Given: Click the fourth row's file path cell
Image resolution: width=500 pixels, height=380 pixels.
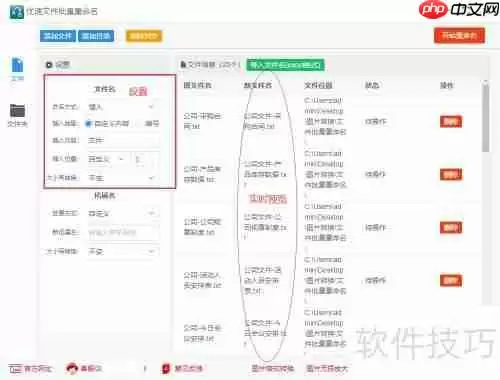Looking at the screenshot, I should (325, 280).
